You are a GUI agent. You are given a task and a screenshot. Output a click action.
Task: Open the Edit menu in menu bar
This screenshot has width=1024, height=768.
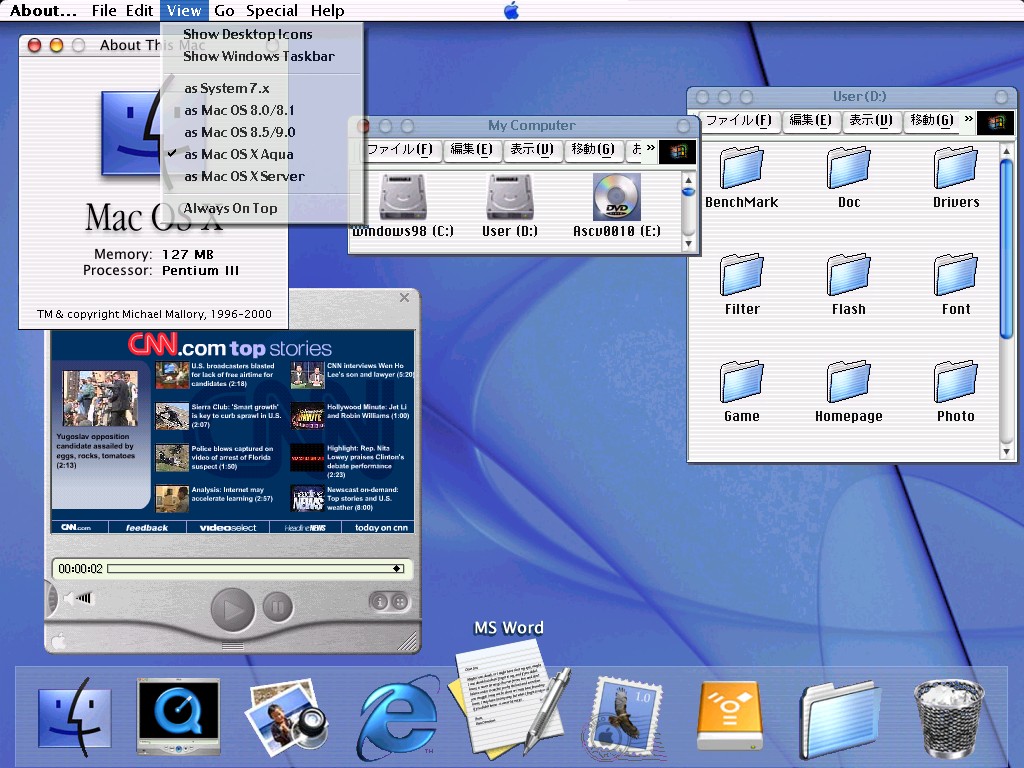139,10
